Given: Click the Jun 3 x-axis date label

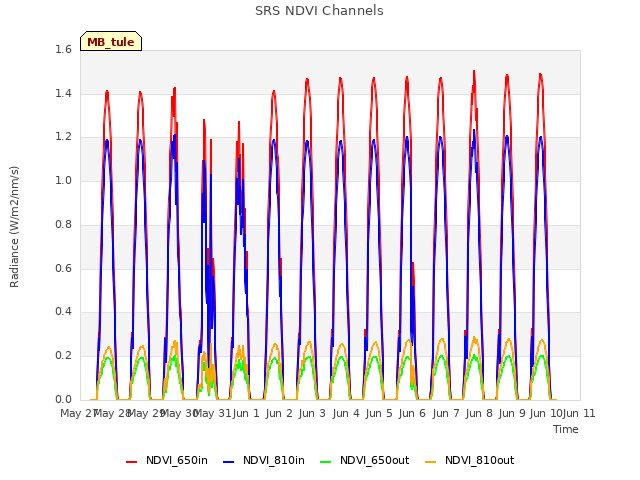Looking at the screenshot, I should click(312, 413).
